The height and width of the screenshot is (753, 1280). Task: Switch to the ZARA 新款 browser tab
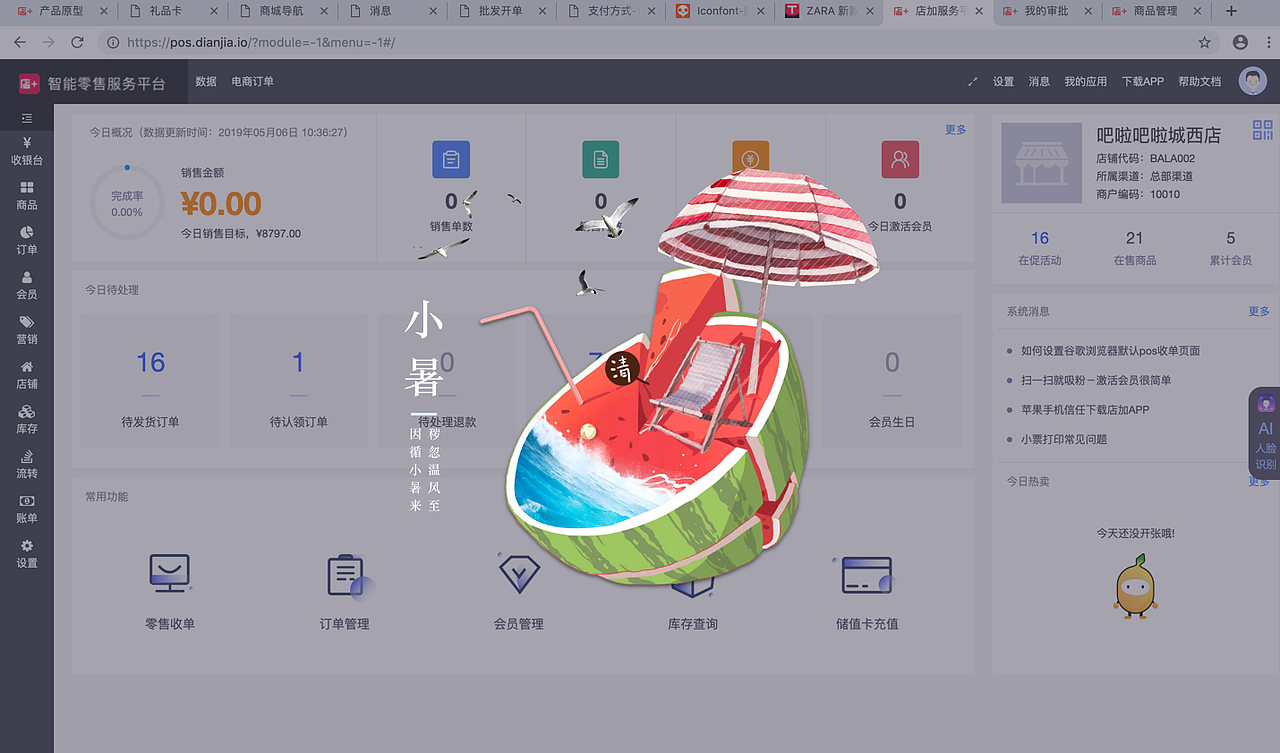click(830, 11)
